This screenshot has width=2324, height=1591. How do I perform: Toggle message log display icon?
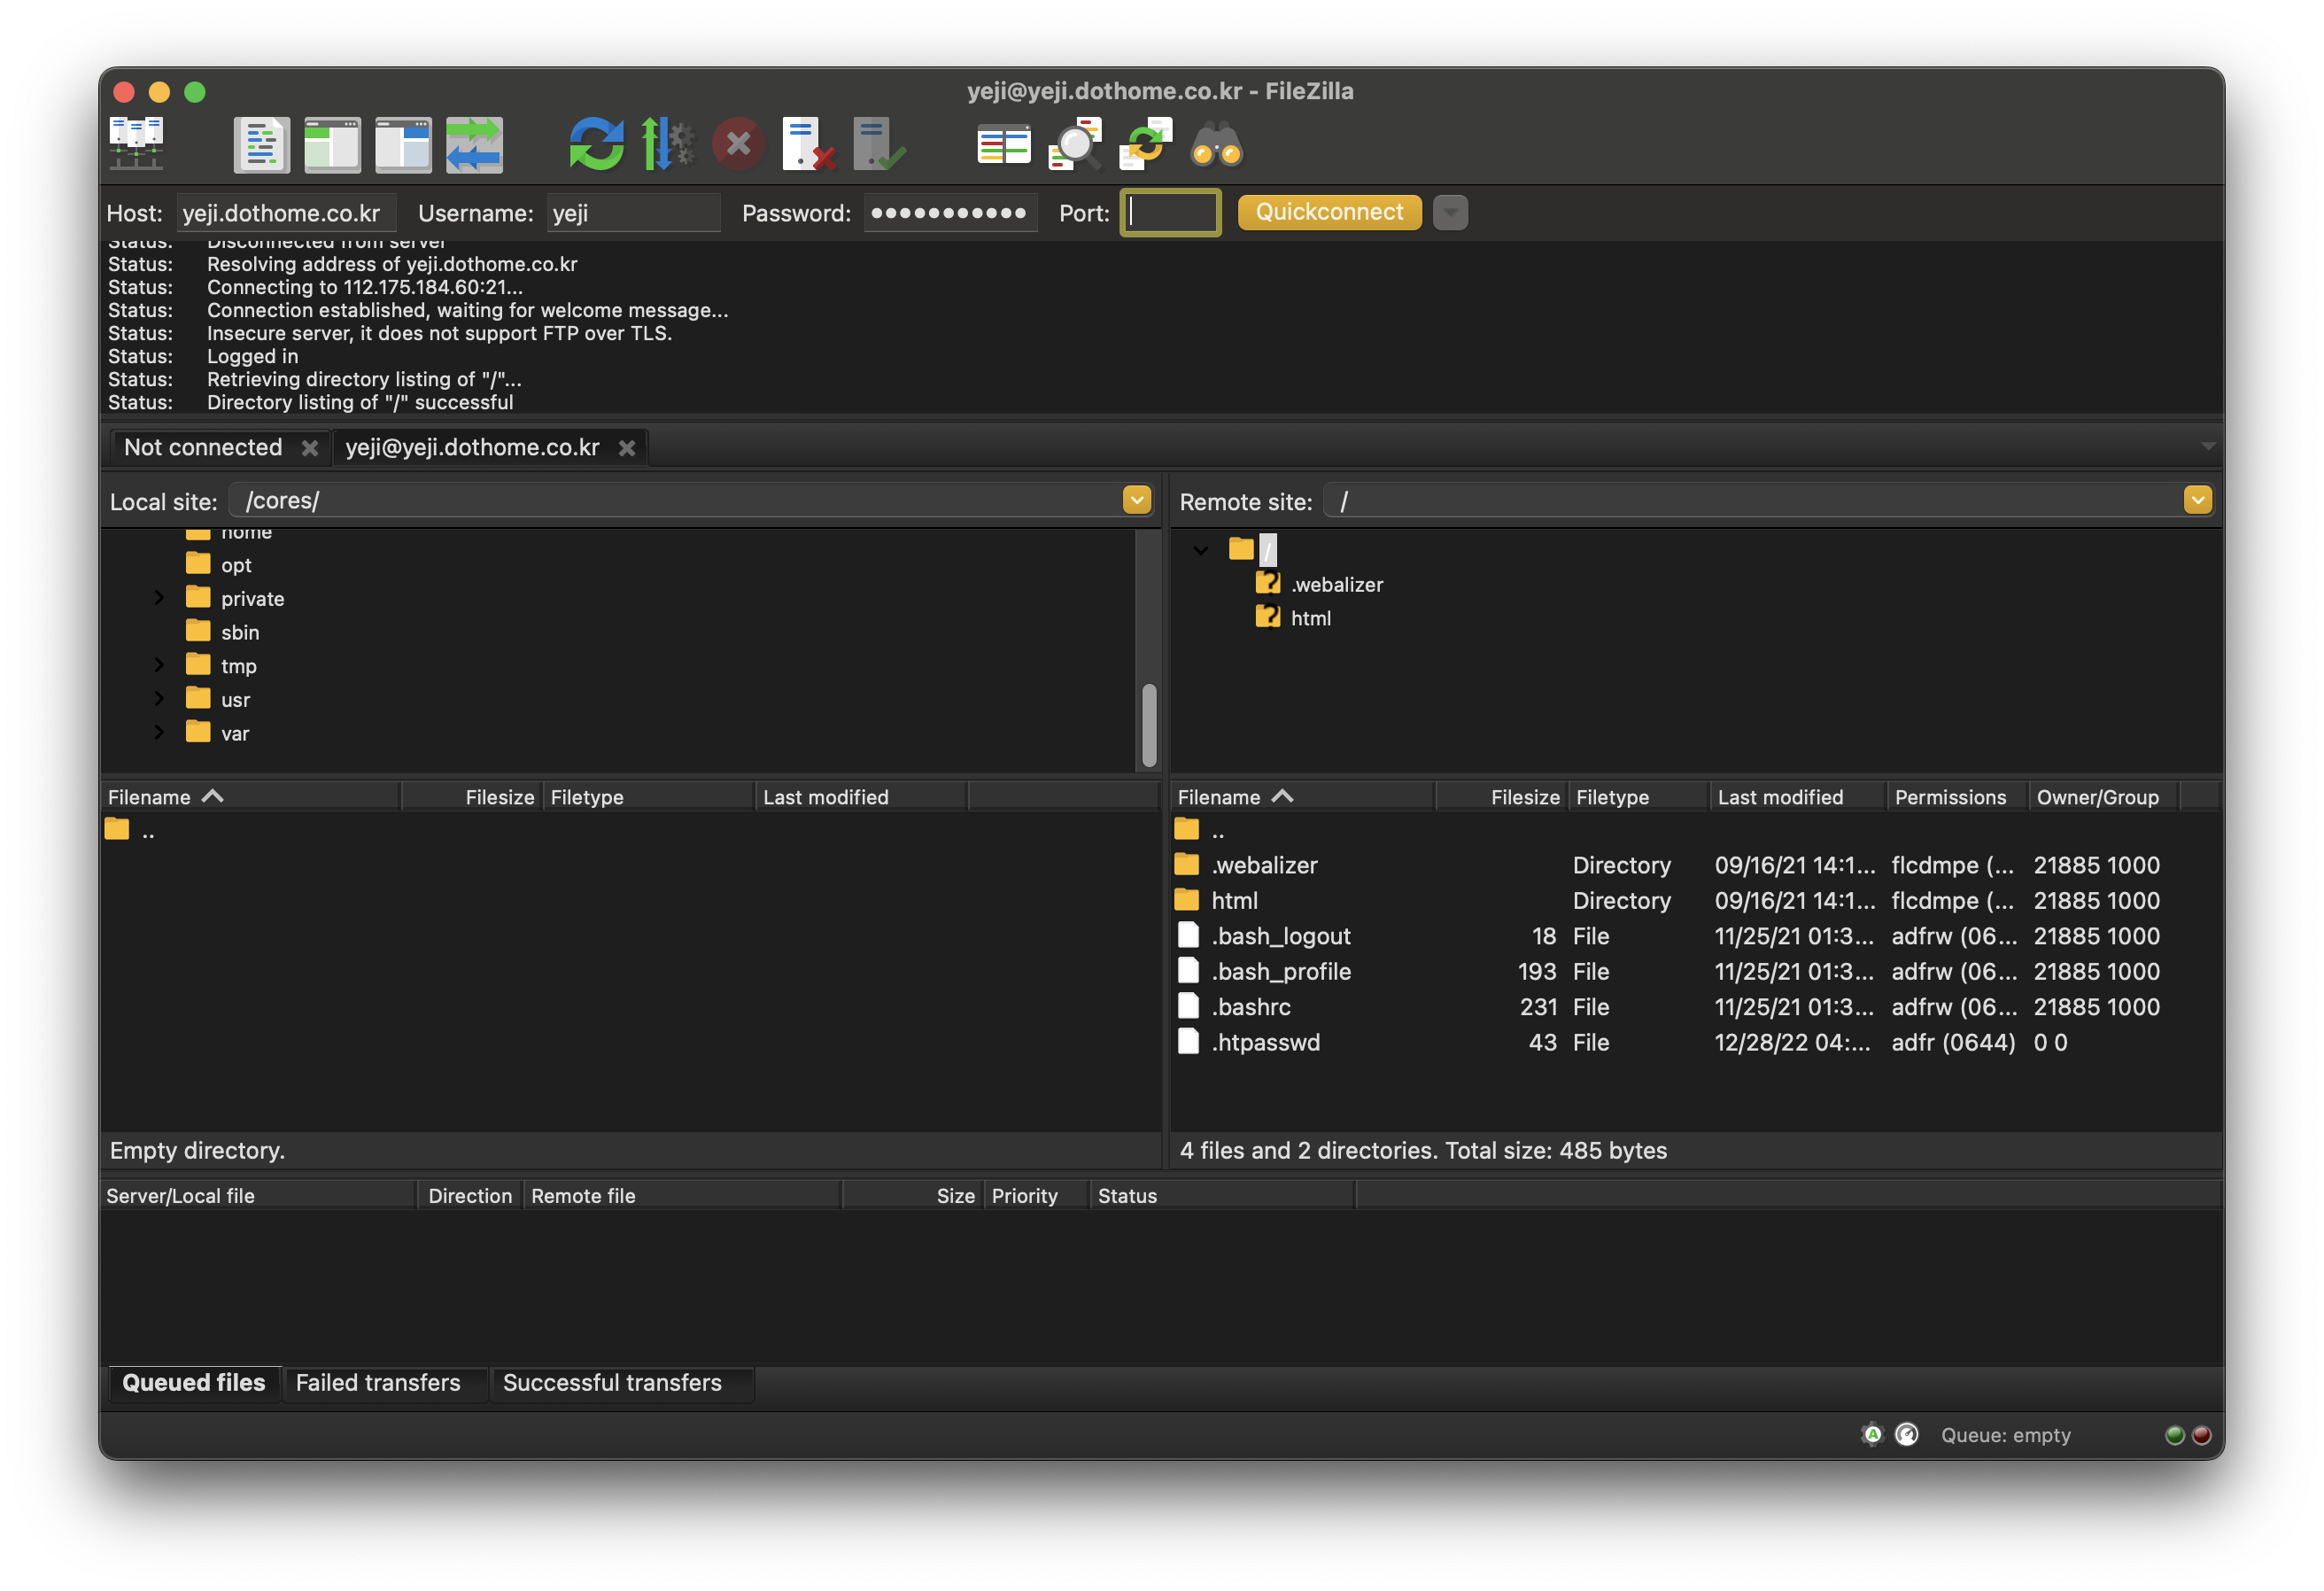coord(261,144)
